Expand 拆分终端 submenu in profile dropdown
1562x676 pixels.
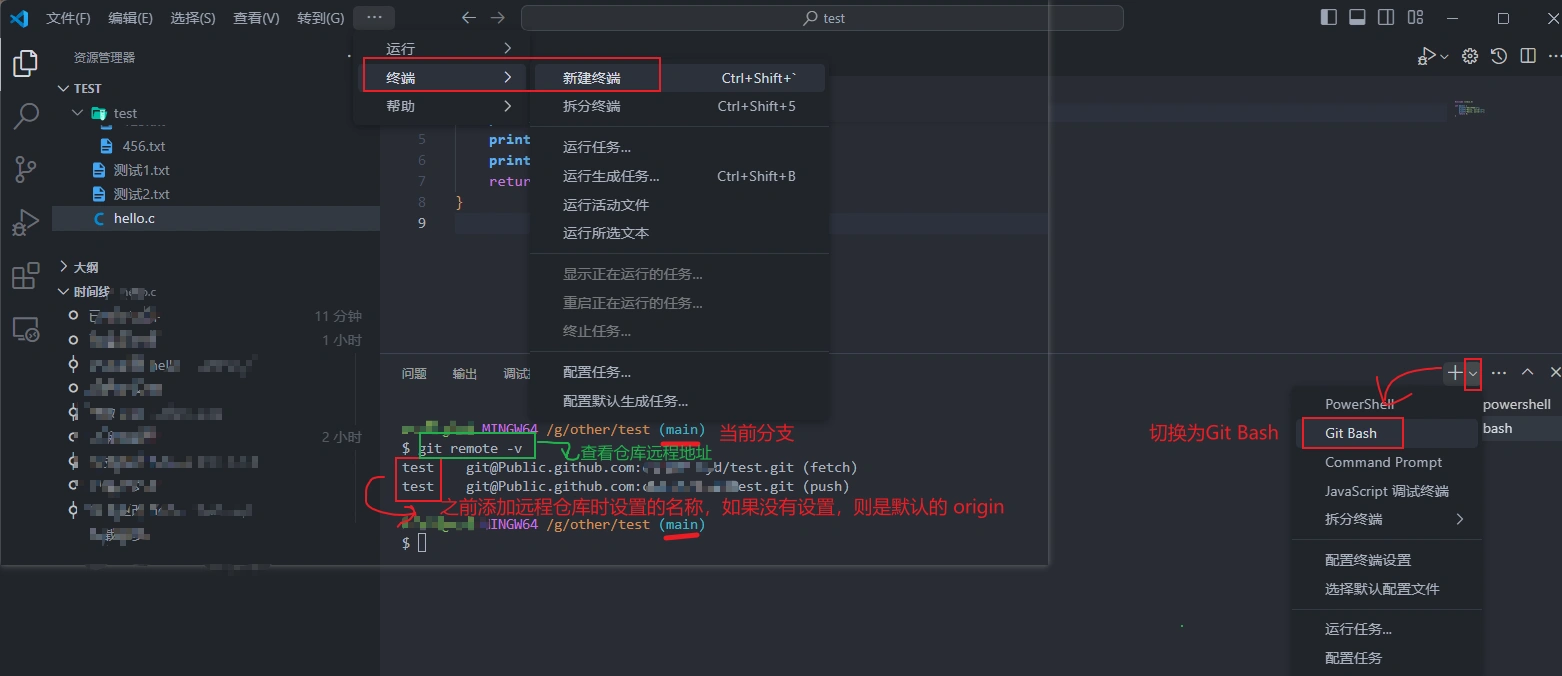click(x=1388, y=519)
